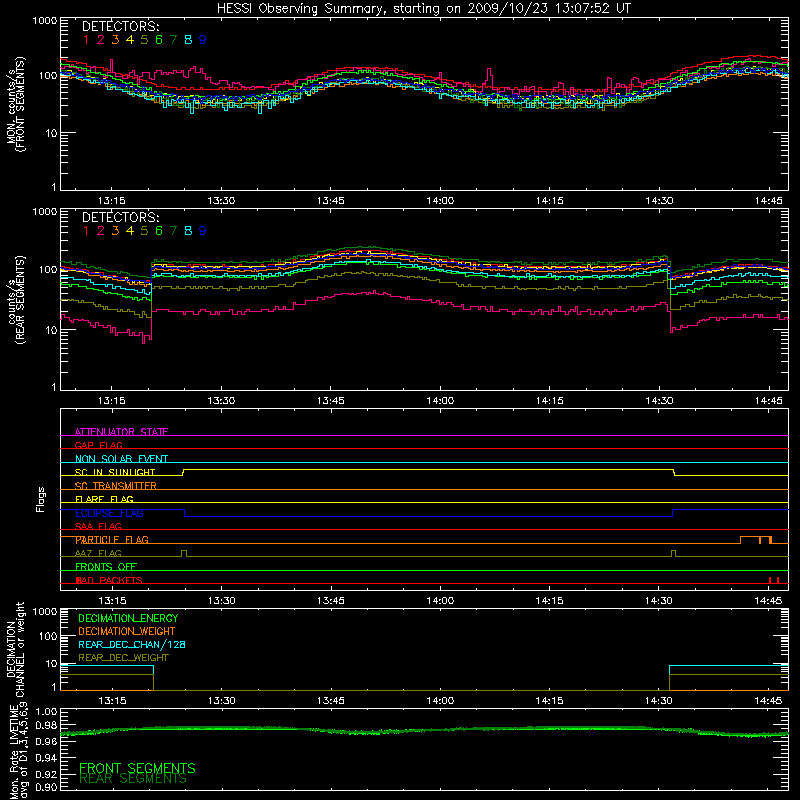Image resolution: width=800 pixels, height=800 pixels.
Task: Select cyan detector 8 in front segments legend
Action: [188, 40]
